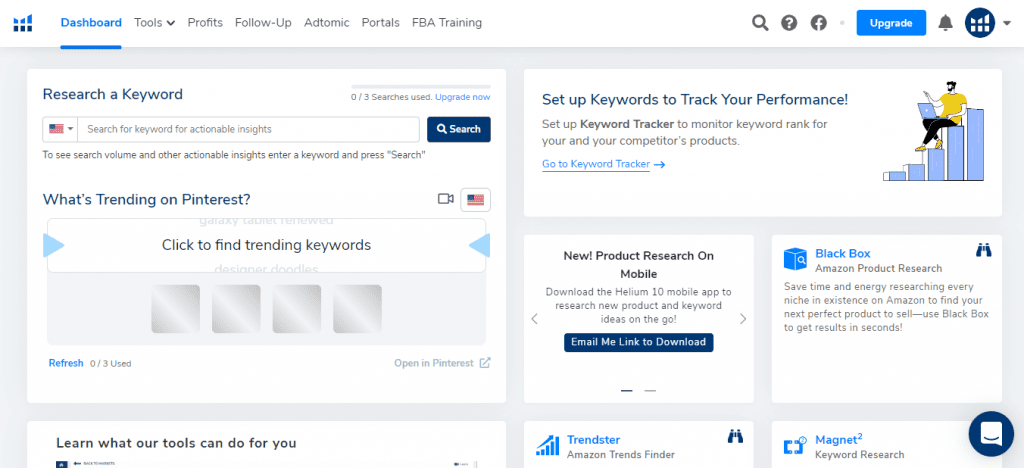Click the Magnet keyword research icon
The height and width of the screenshot is (468, 1024).
click(x=796, y=446)
